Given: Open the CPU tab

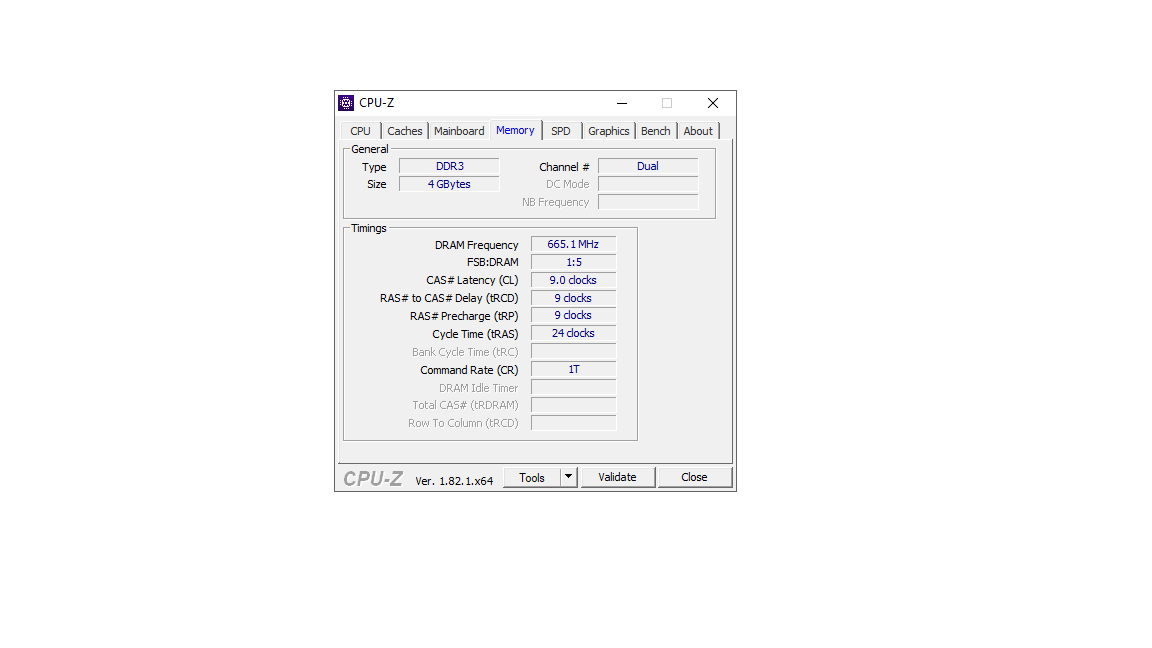Looking at the screenshot, I should (x=360, y=131).
